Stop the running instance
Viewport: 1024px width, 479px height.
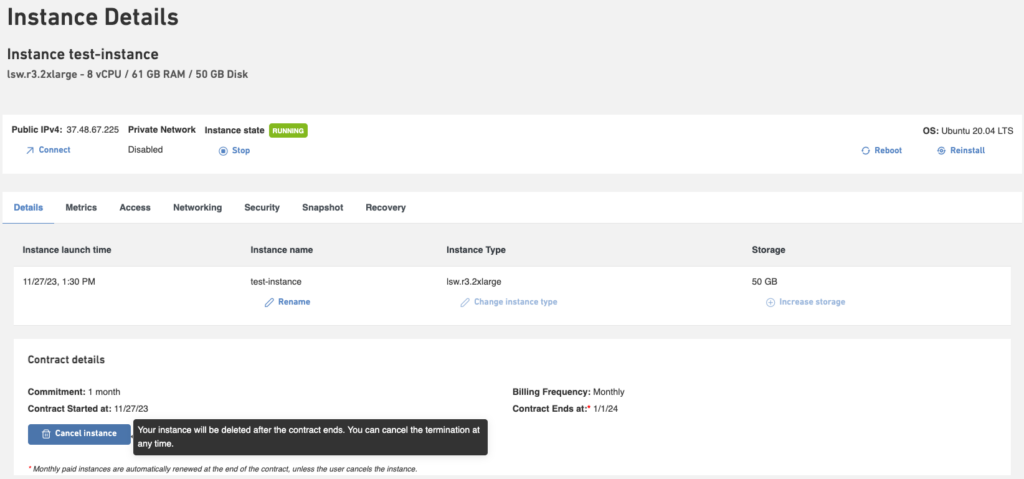(234, 151)
